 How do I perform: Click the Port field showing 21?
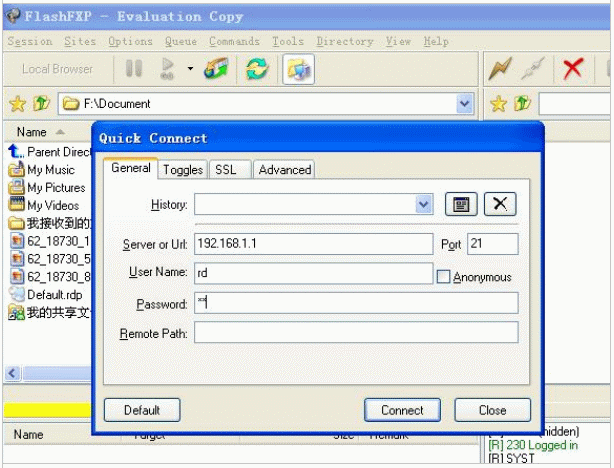tap(493, 244)
